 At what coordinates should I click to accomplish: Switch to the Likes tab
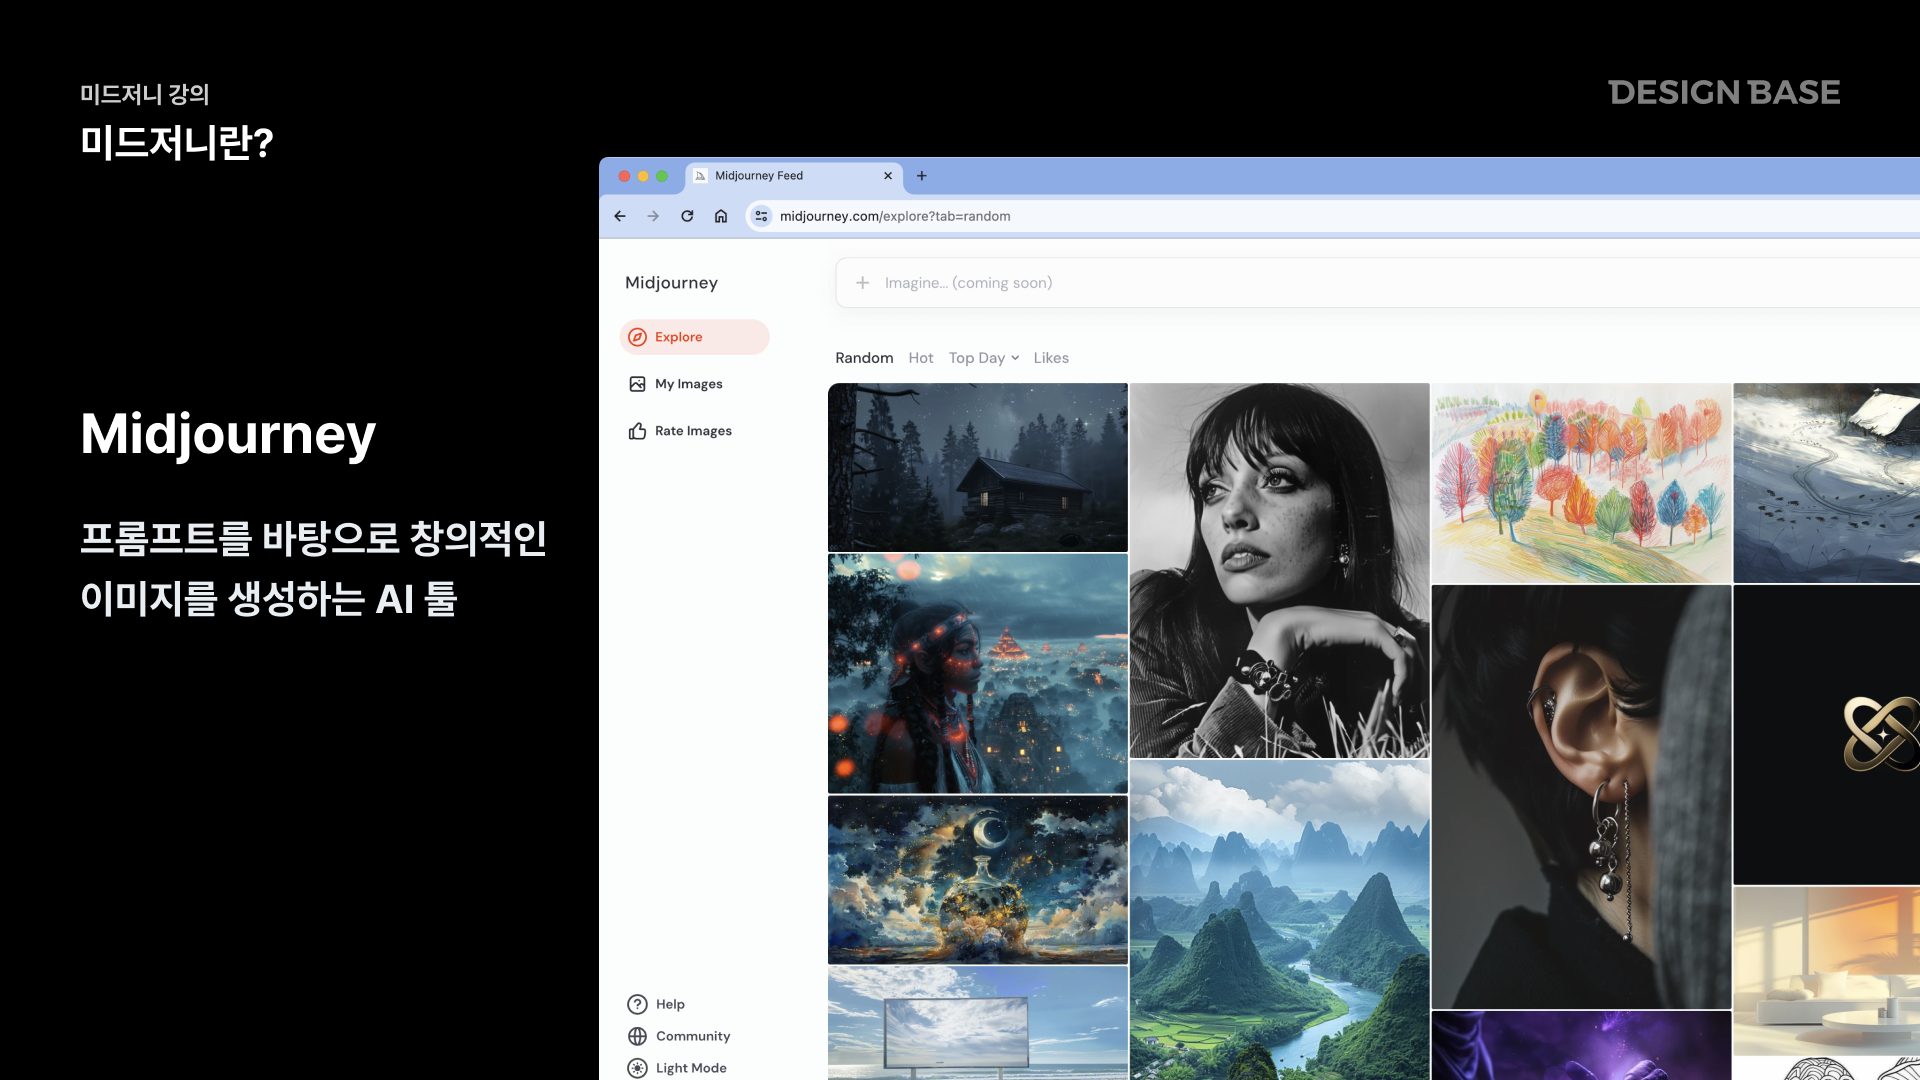[1051, 358]
